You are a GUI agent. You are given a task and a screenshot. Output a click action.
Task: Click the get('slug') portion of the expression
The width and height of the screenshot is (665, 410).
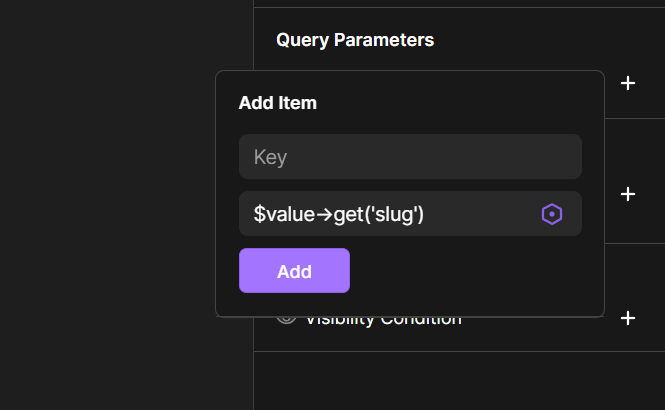coord(378,214)
